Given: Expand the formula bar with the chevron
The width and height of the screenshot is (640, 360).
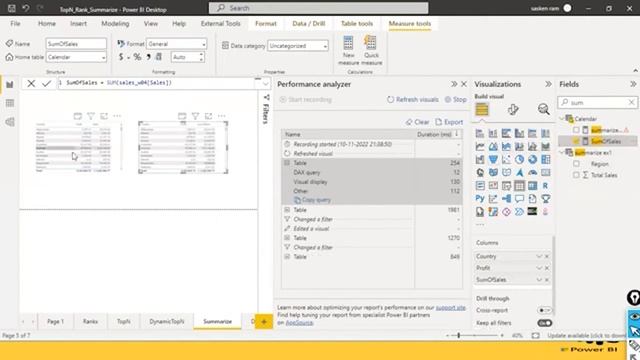Looking at the screenshot, I should tap(266, 84).
